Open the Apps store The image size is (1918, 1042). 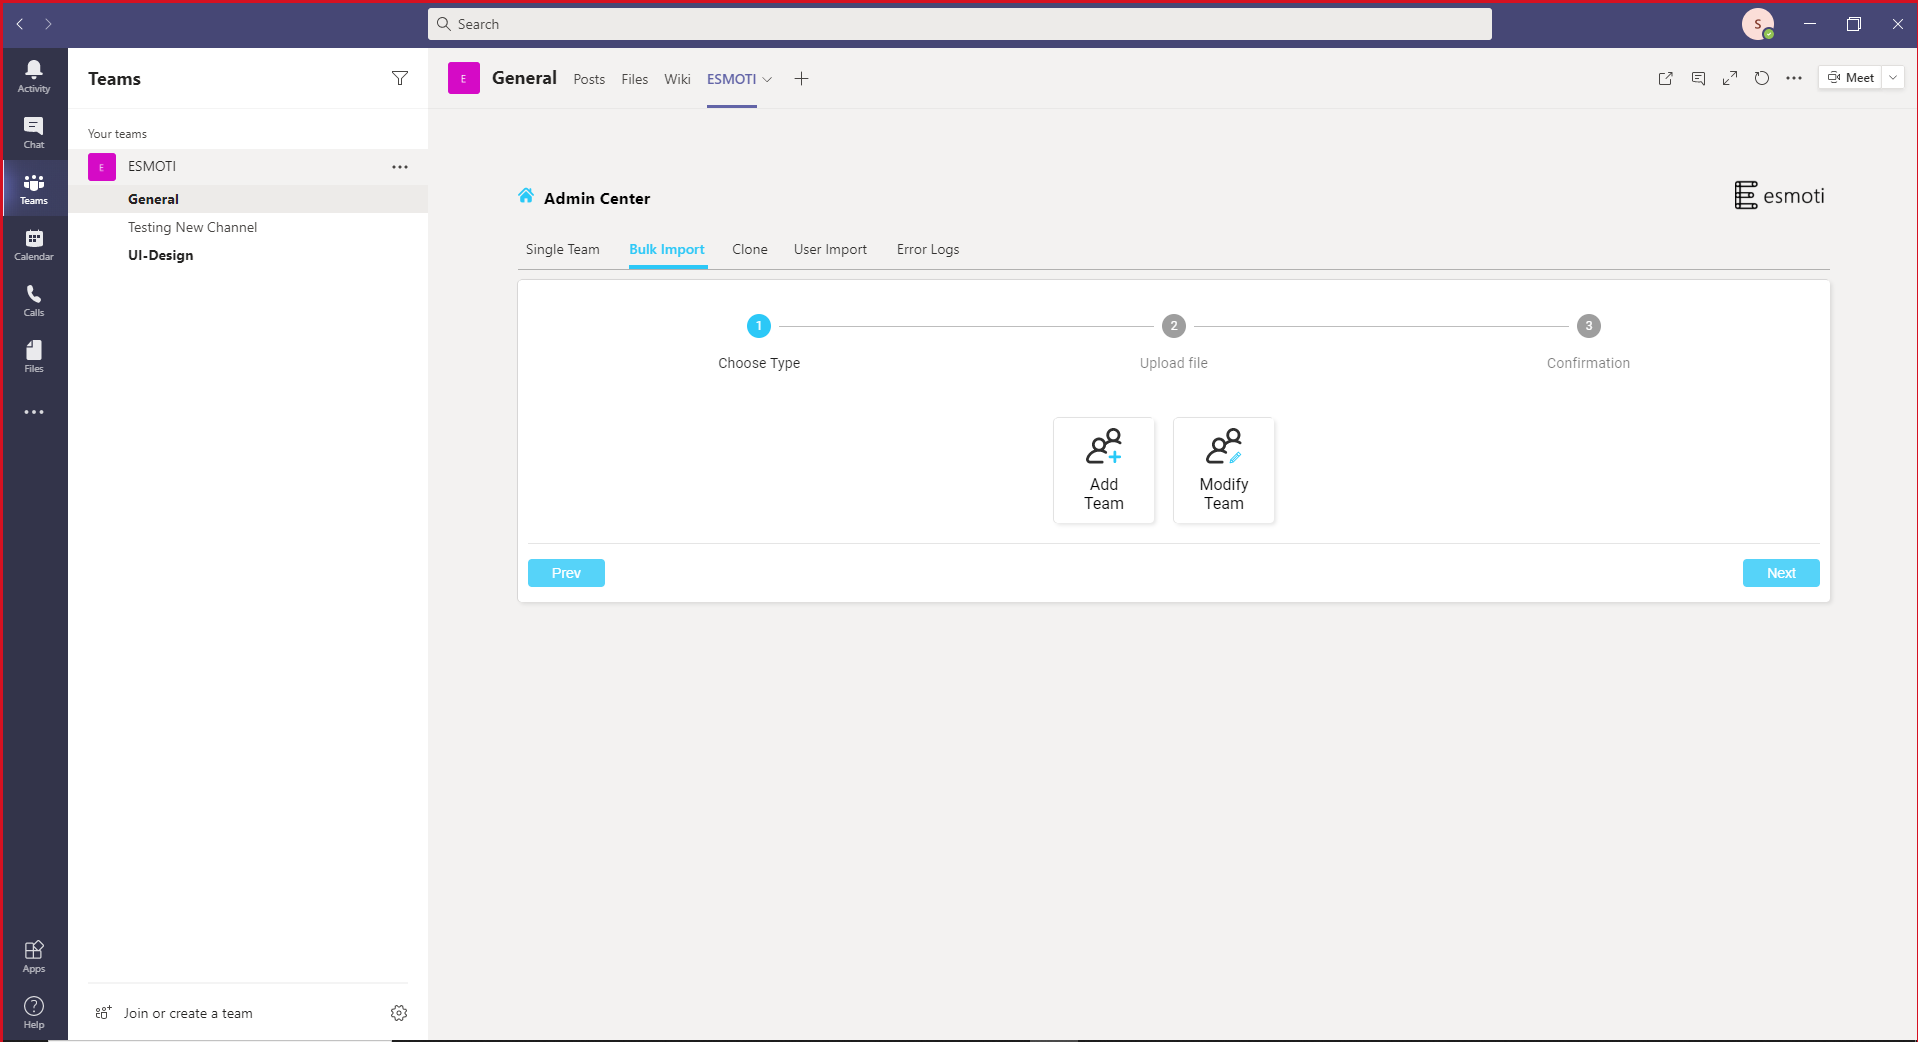34,956
